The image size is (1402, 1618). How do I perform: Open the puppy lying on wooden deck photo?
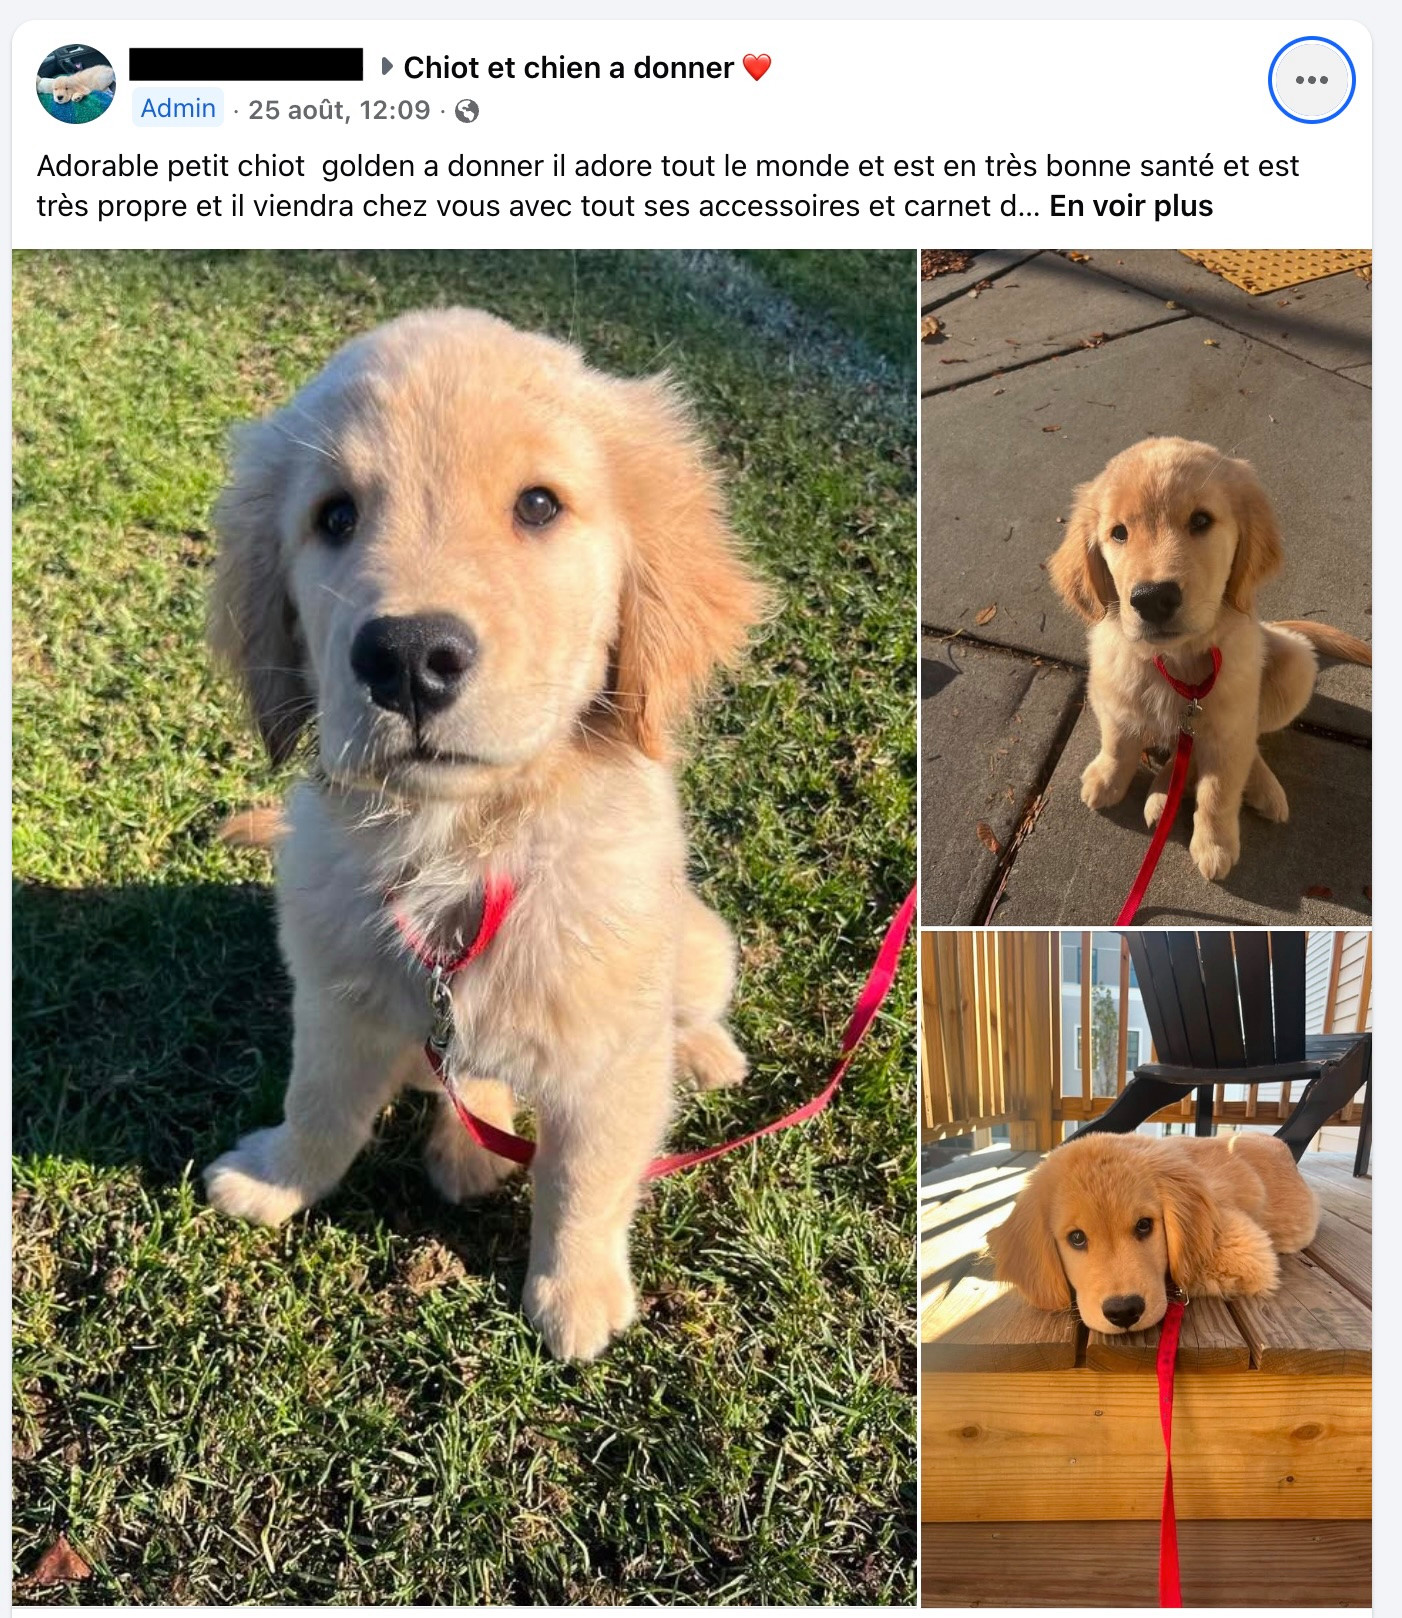pos(1146,1269)
